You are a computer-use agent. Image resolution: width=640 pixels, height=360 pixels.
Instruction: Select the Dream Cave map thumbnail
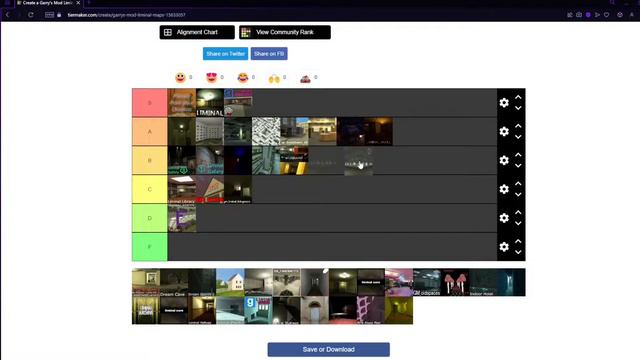click(x=174, y=282)
